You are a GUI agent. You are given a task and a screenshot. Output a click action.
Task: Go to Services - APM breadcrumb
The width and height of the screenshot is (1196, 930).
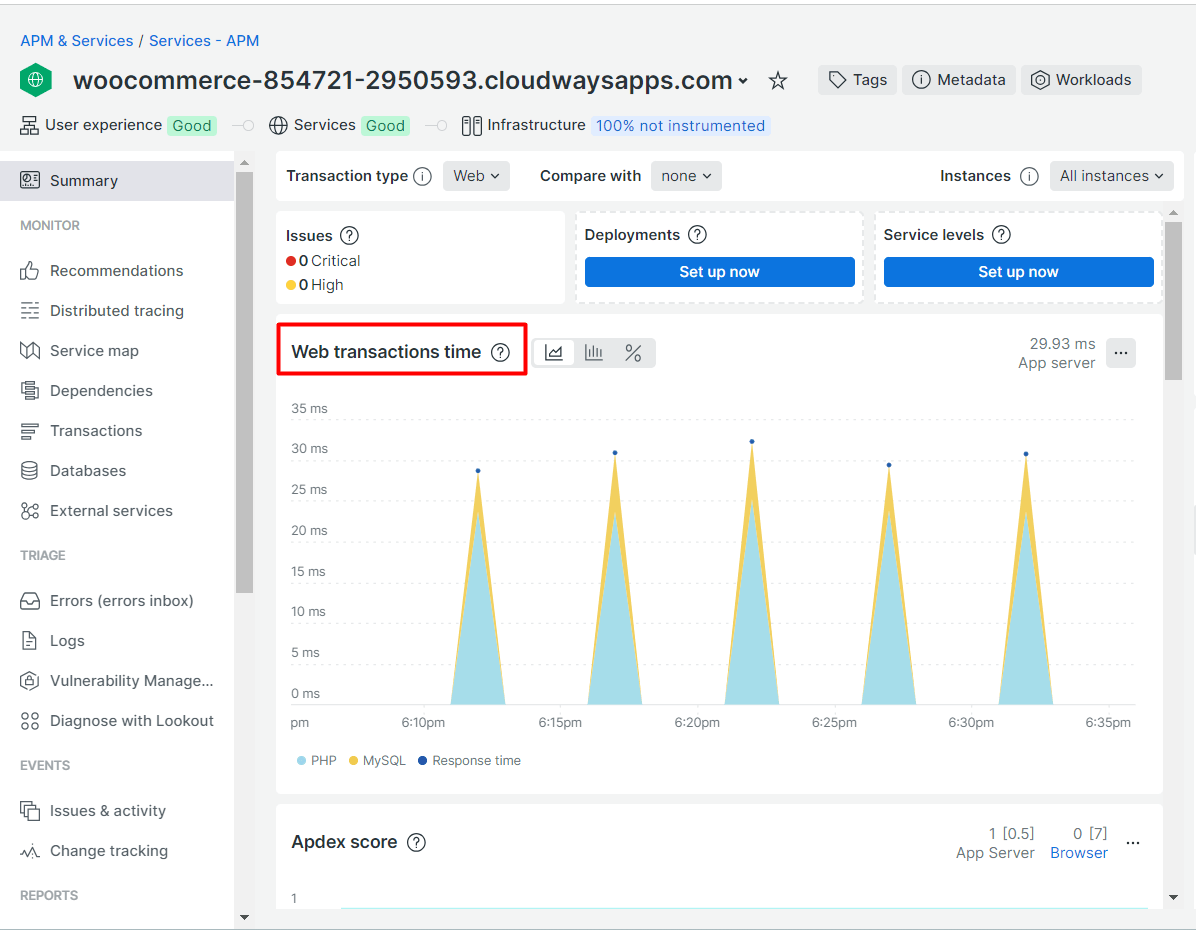click(204, 40)
